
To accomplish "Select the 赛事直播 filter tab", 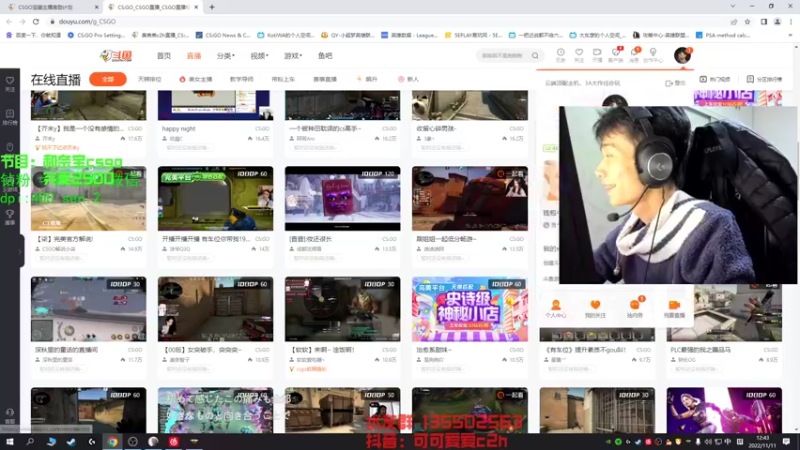I will tap(325, 79).
